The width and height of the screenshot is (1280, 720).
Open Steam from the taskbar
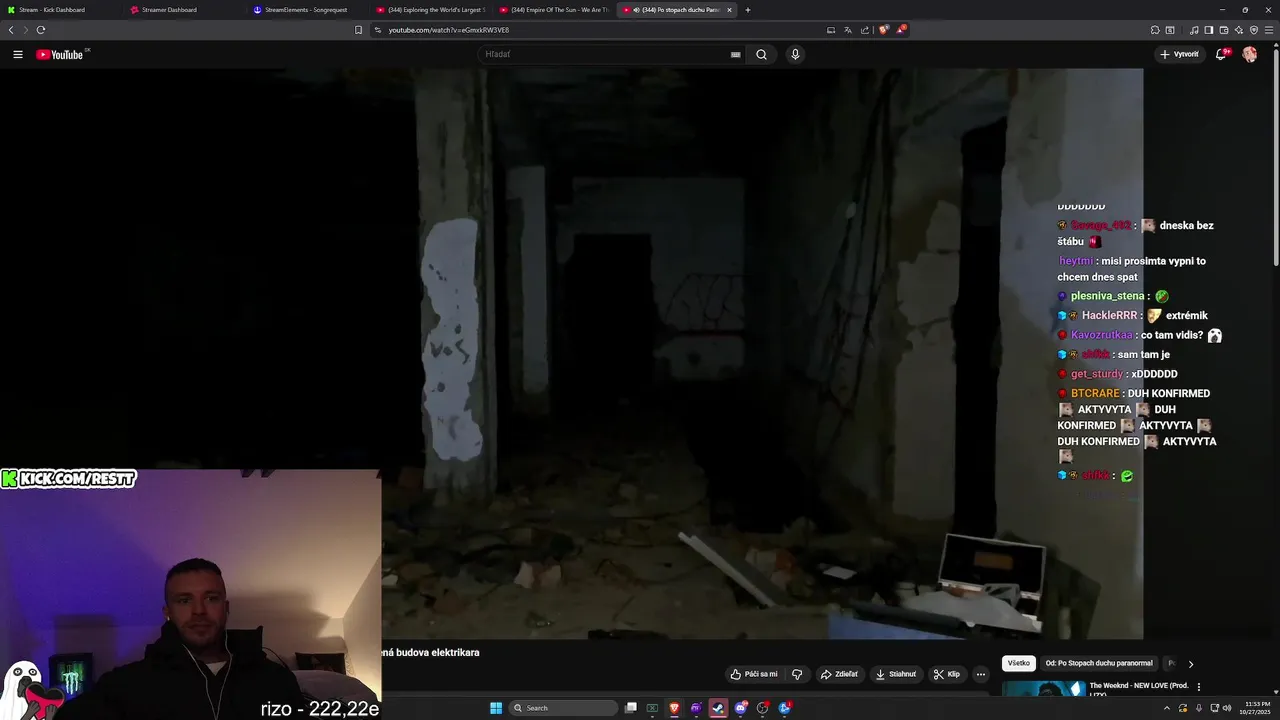(718, 708)
